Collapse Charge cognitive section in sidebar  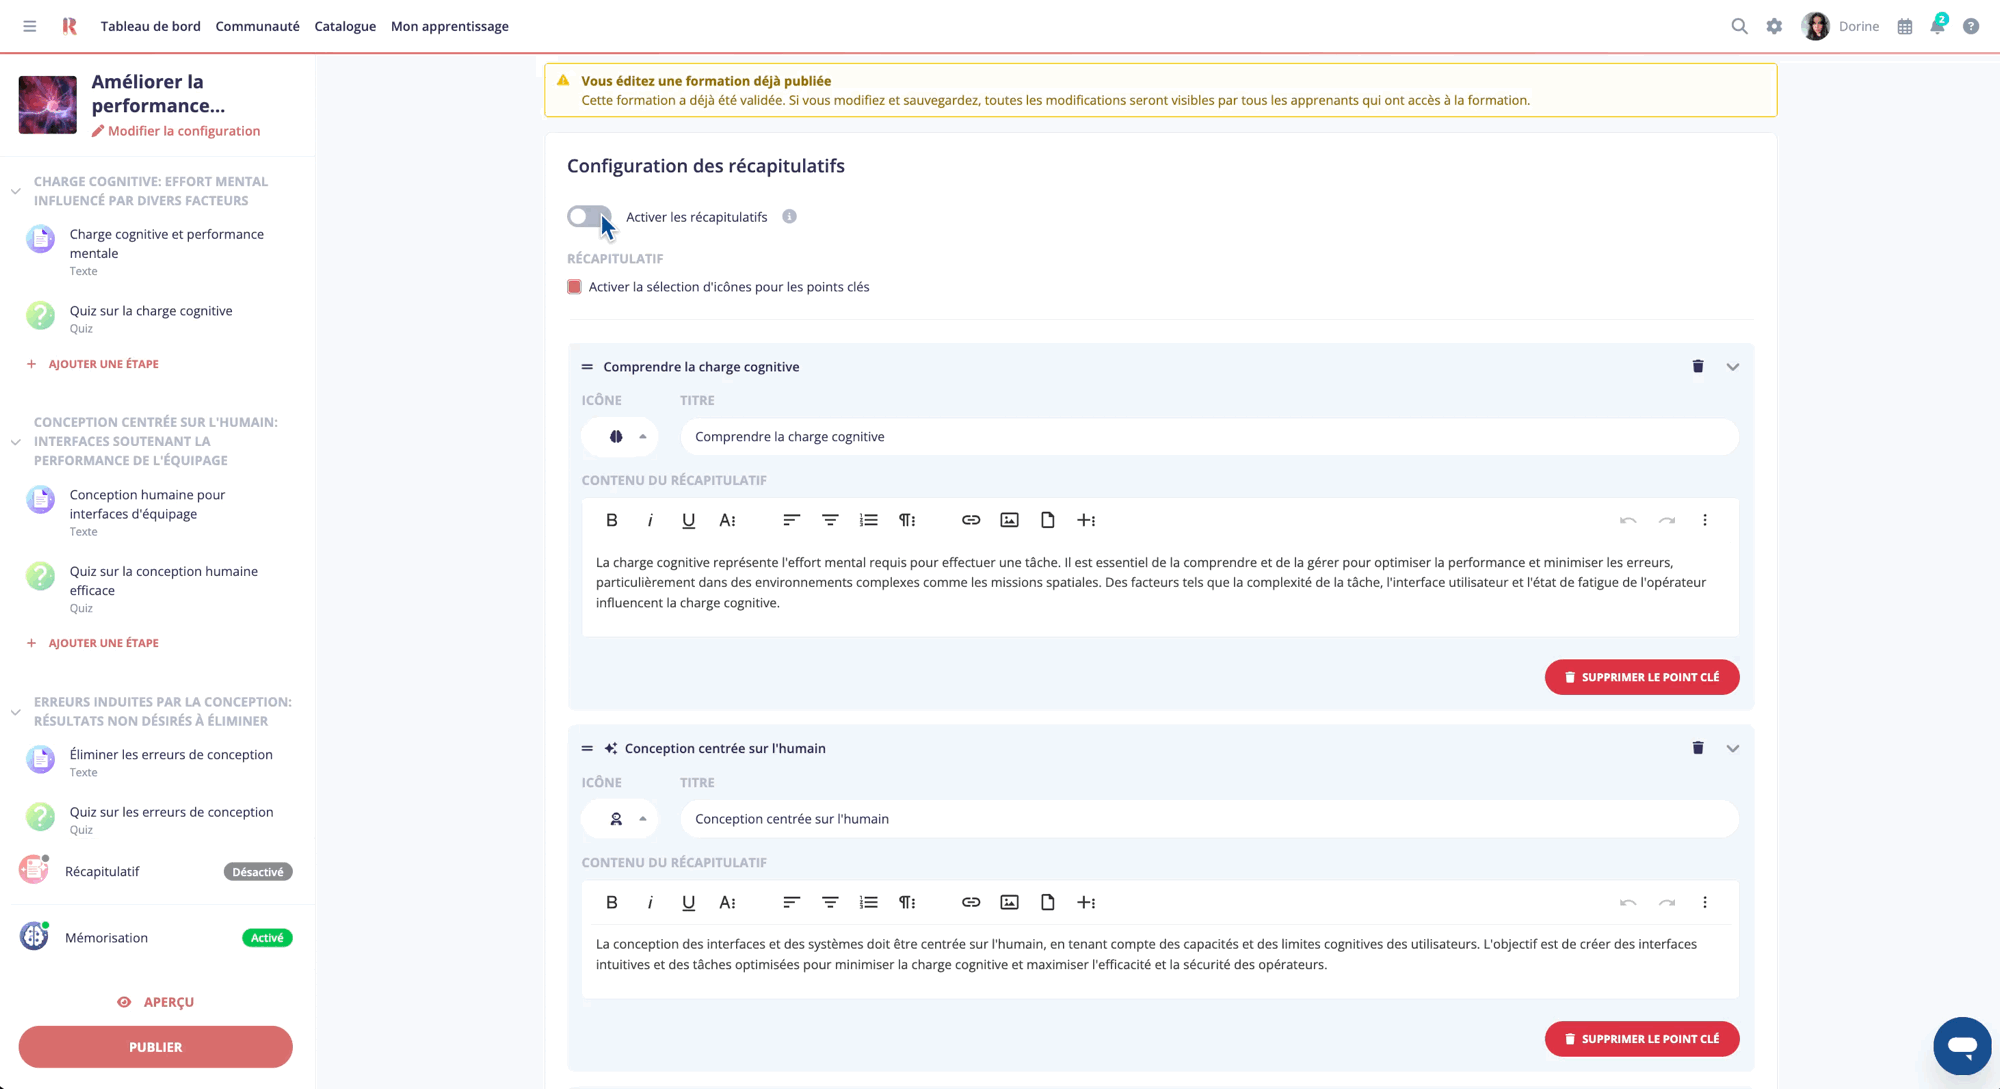tap(16, 191)
